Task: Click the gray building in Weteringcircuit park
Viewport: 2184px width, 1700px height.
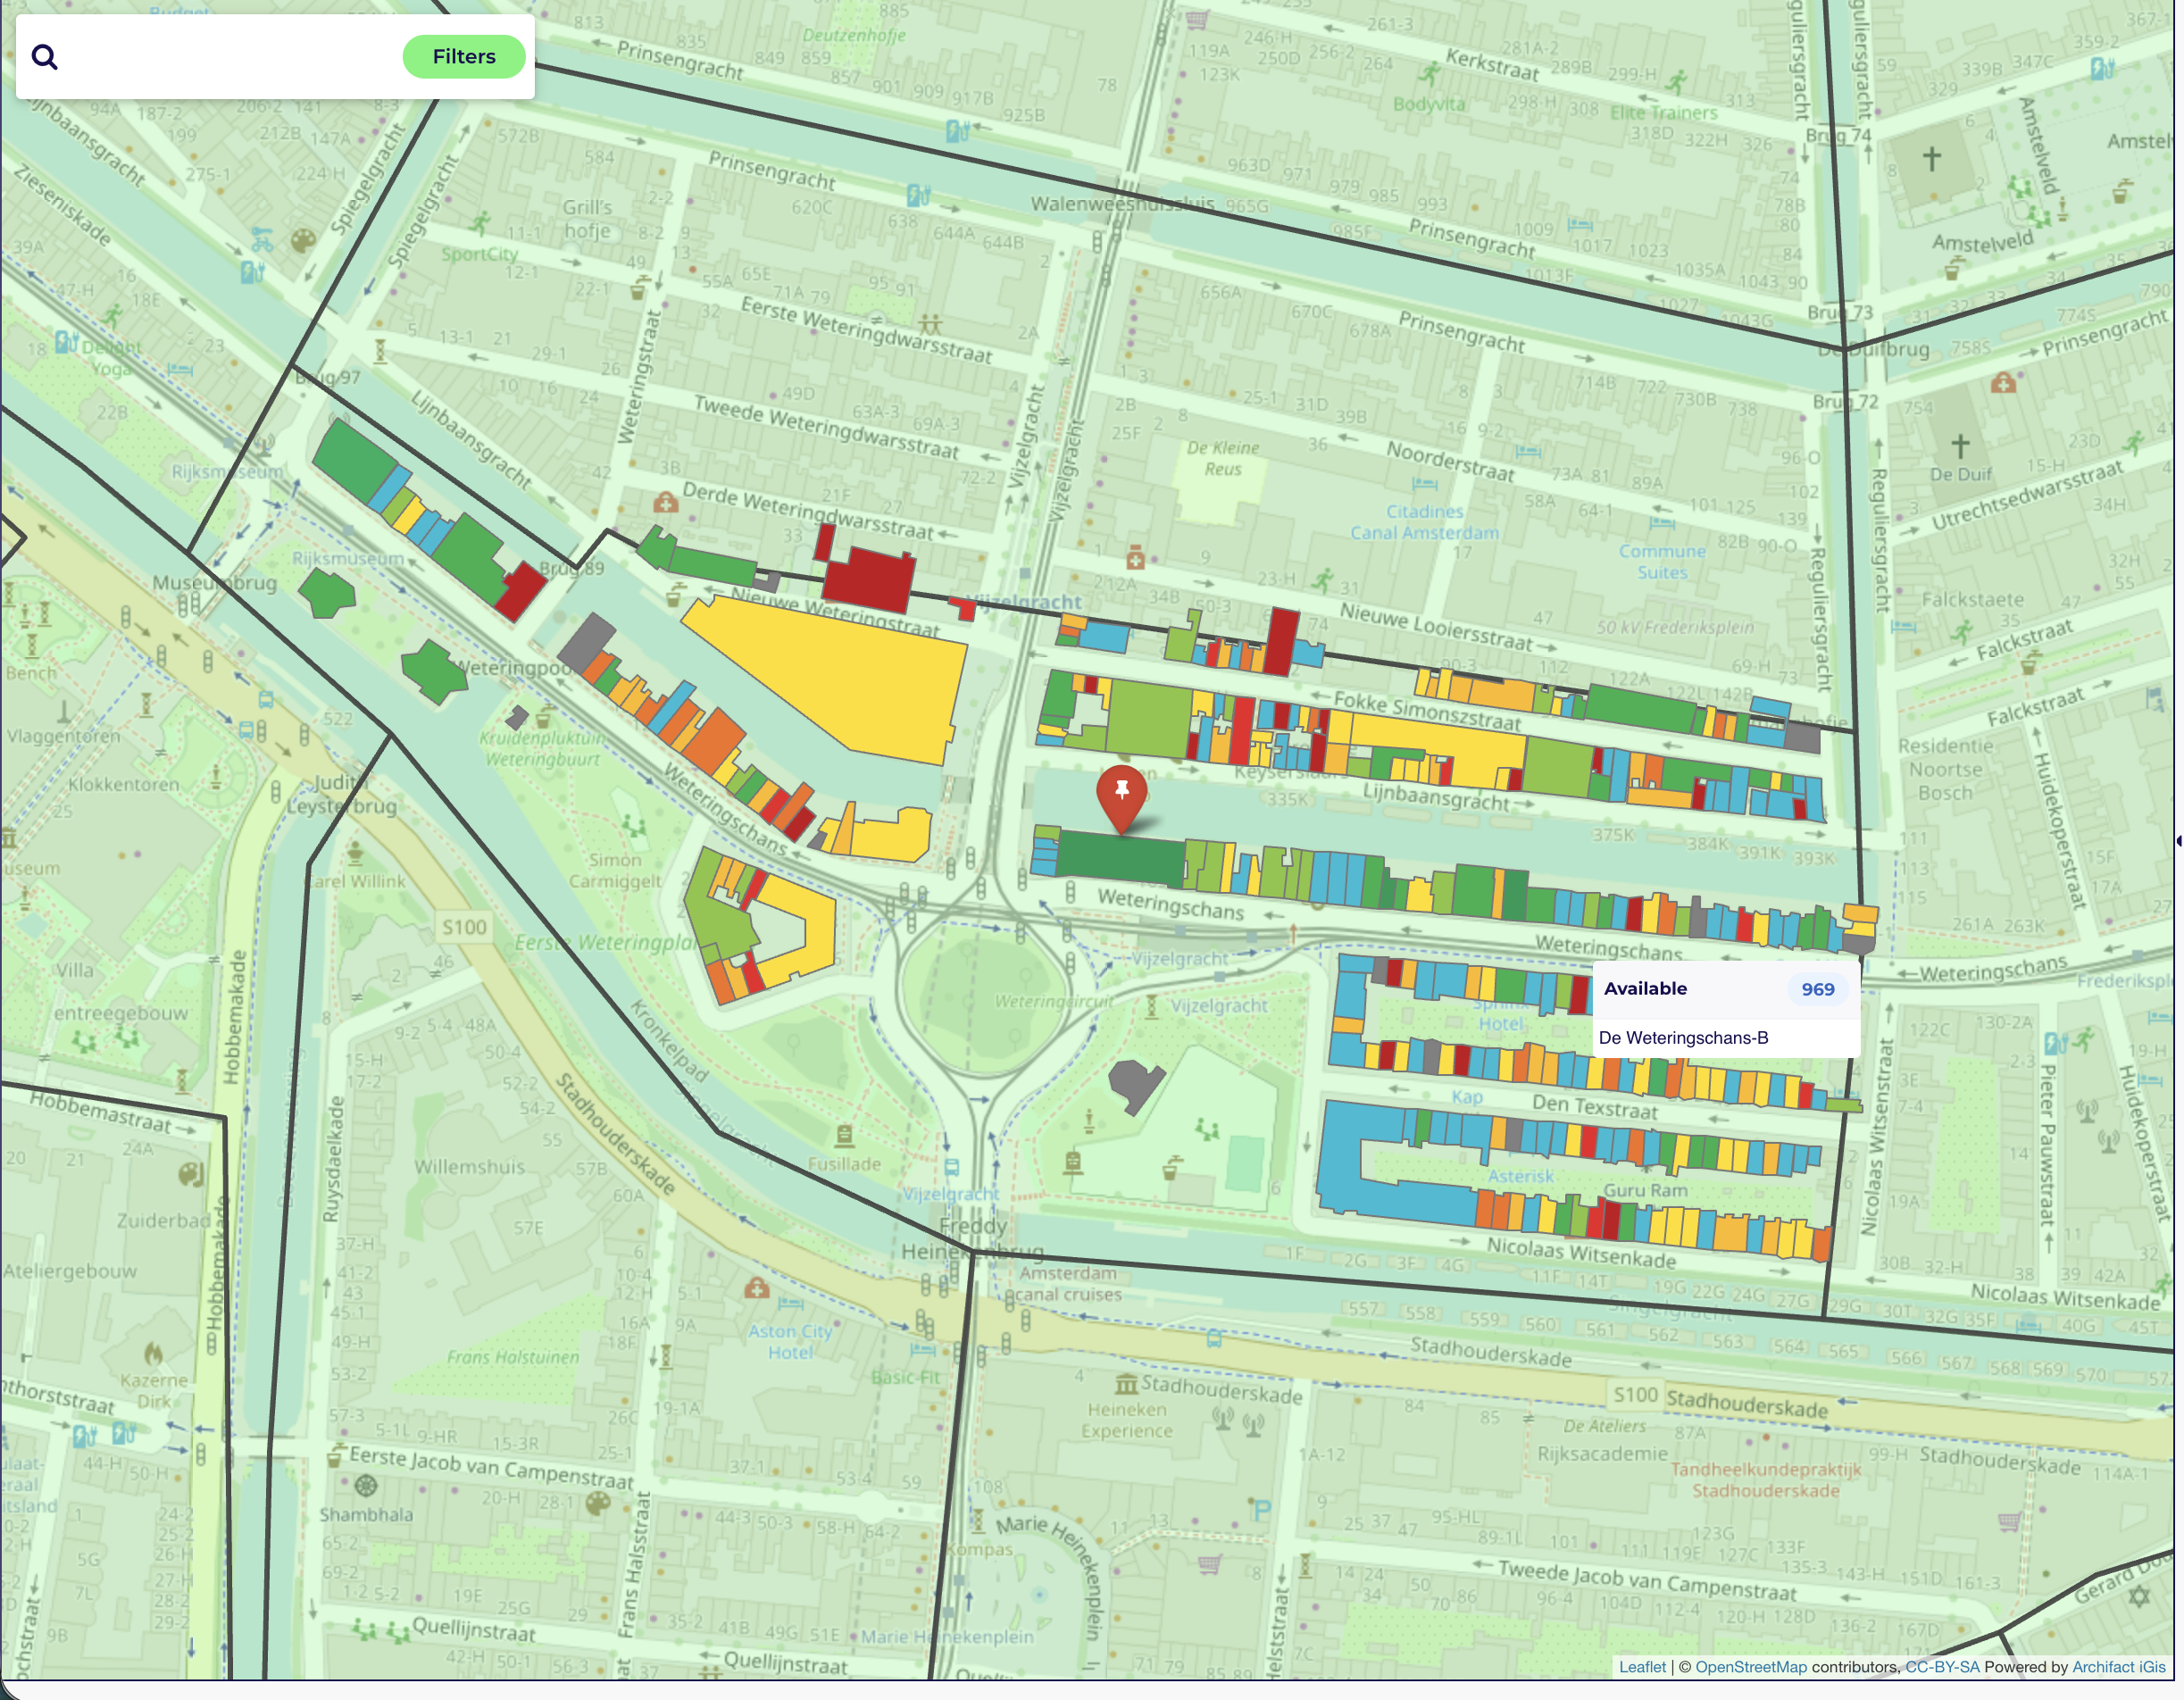Action: 1136,1085
